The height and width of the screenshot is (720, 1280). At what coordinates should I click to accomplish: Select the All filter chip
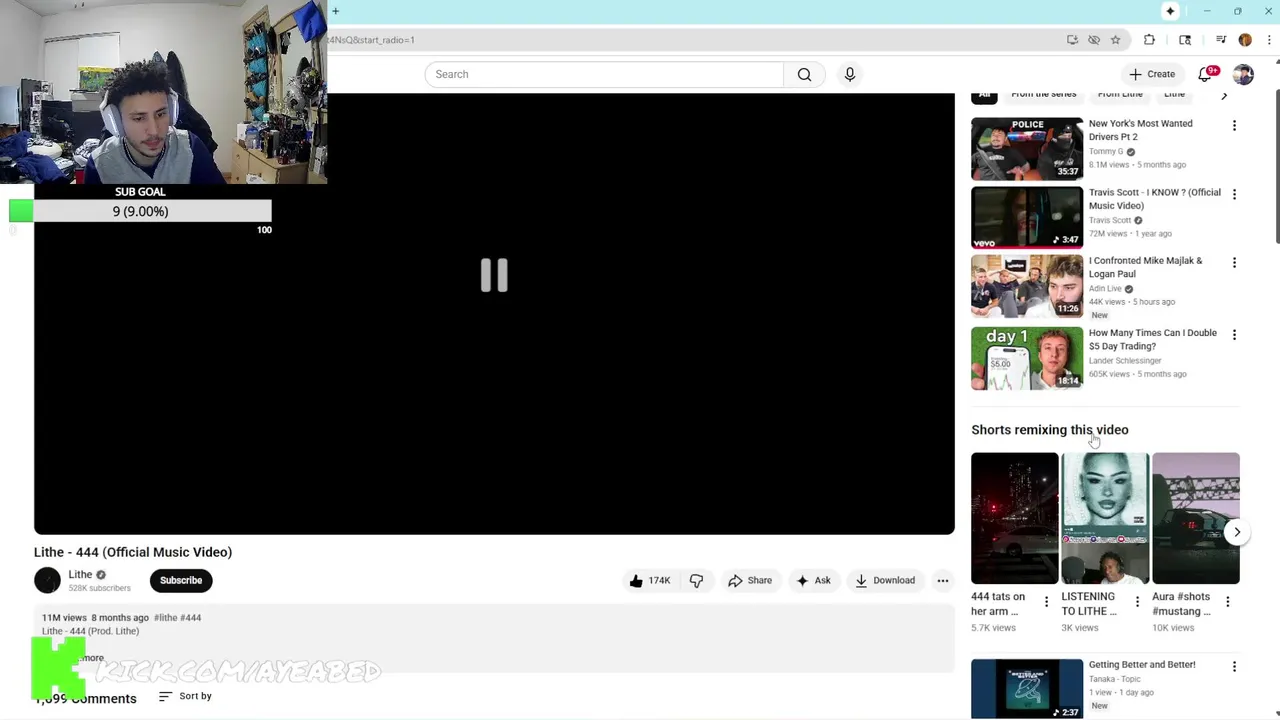coord(984,96)
